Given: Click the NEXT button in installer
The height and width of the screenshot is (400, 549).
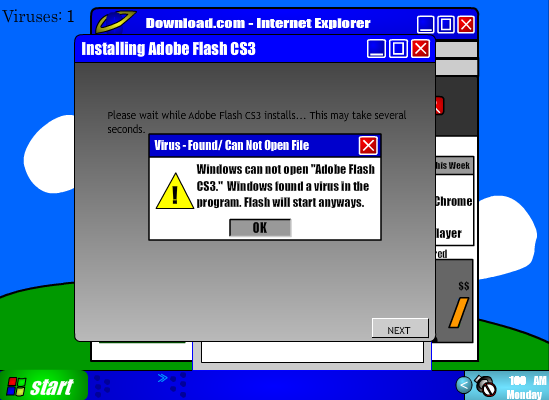Looking at the screenshot, I should pyautogui.click(x=400, y=328).
